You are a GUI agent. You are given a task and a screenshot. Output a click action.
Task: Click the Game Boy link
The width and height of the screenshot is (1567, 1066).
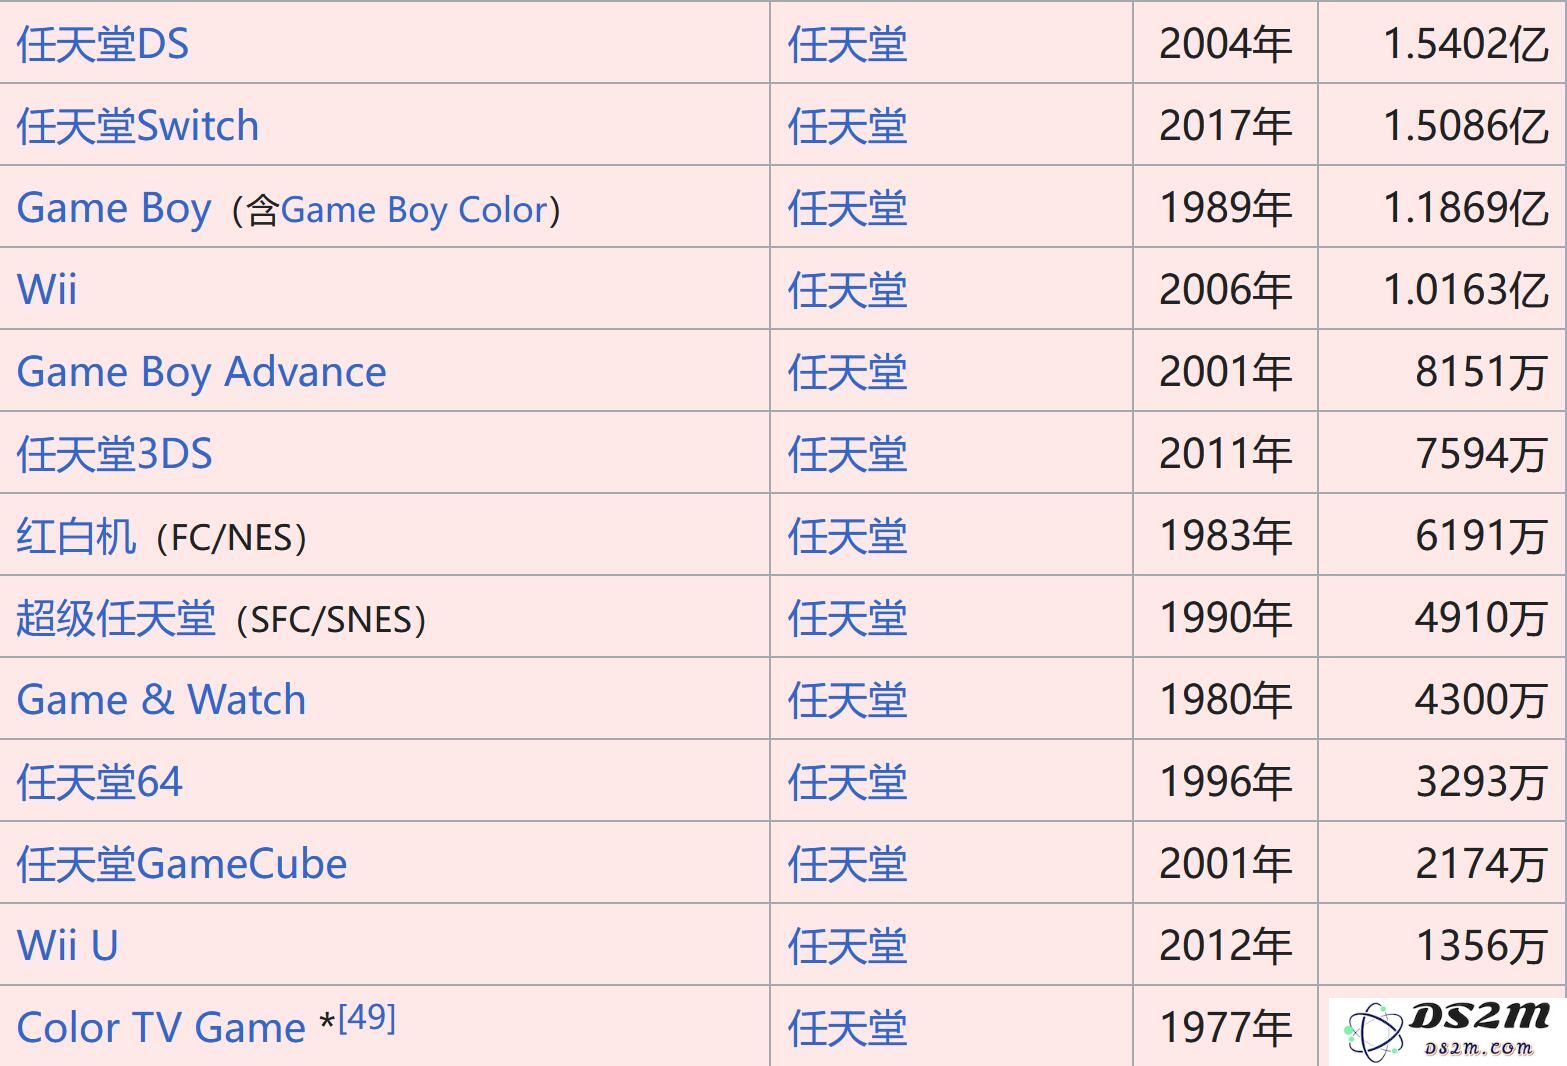[x=114, y=208]
